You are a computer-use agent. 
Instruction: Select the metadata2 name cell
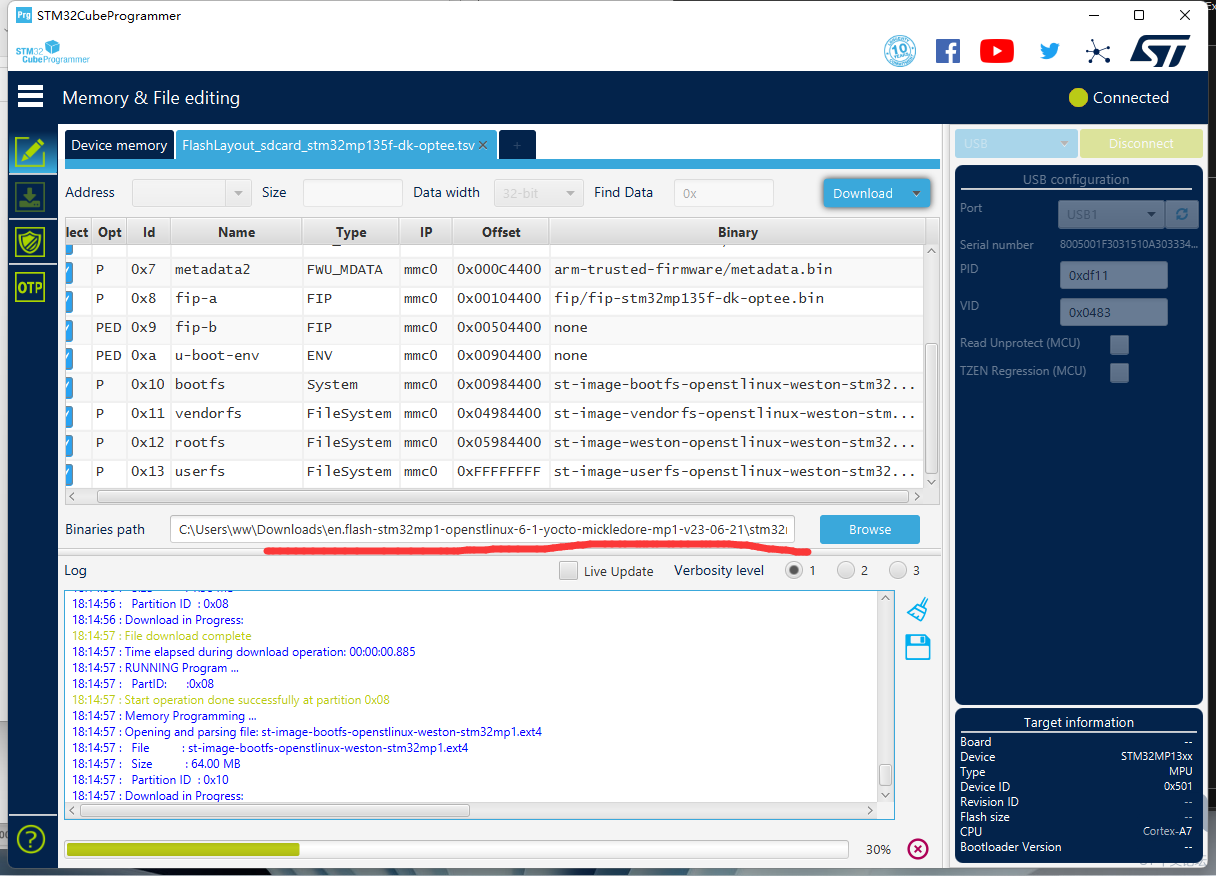(x=236, y=269)
